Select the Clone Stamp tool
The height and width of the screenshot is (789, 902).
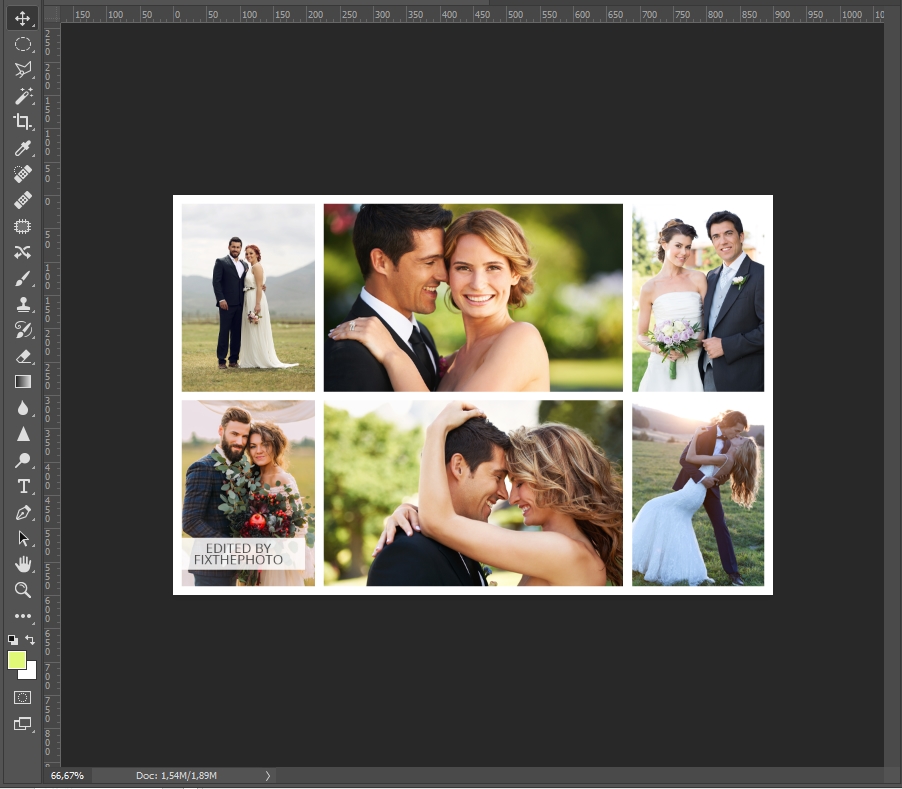point(22,304)
